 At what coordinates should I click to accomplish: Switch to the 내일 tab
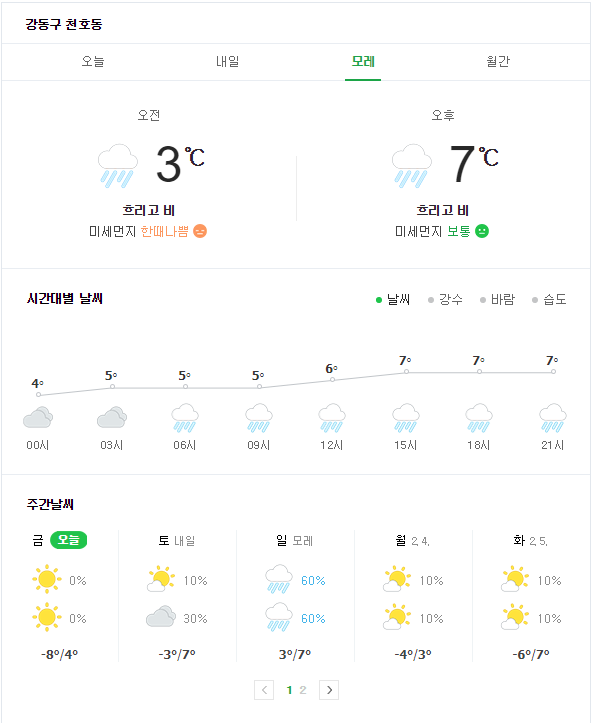[x=228, y=61]
